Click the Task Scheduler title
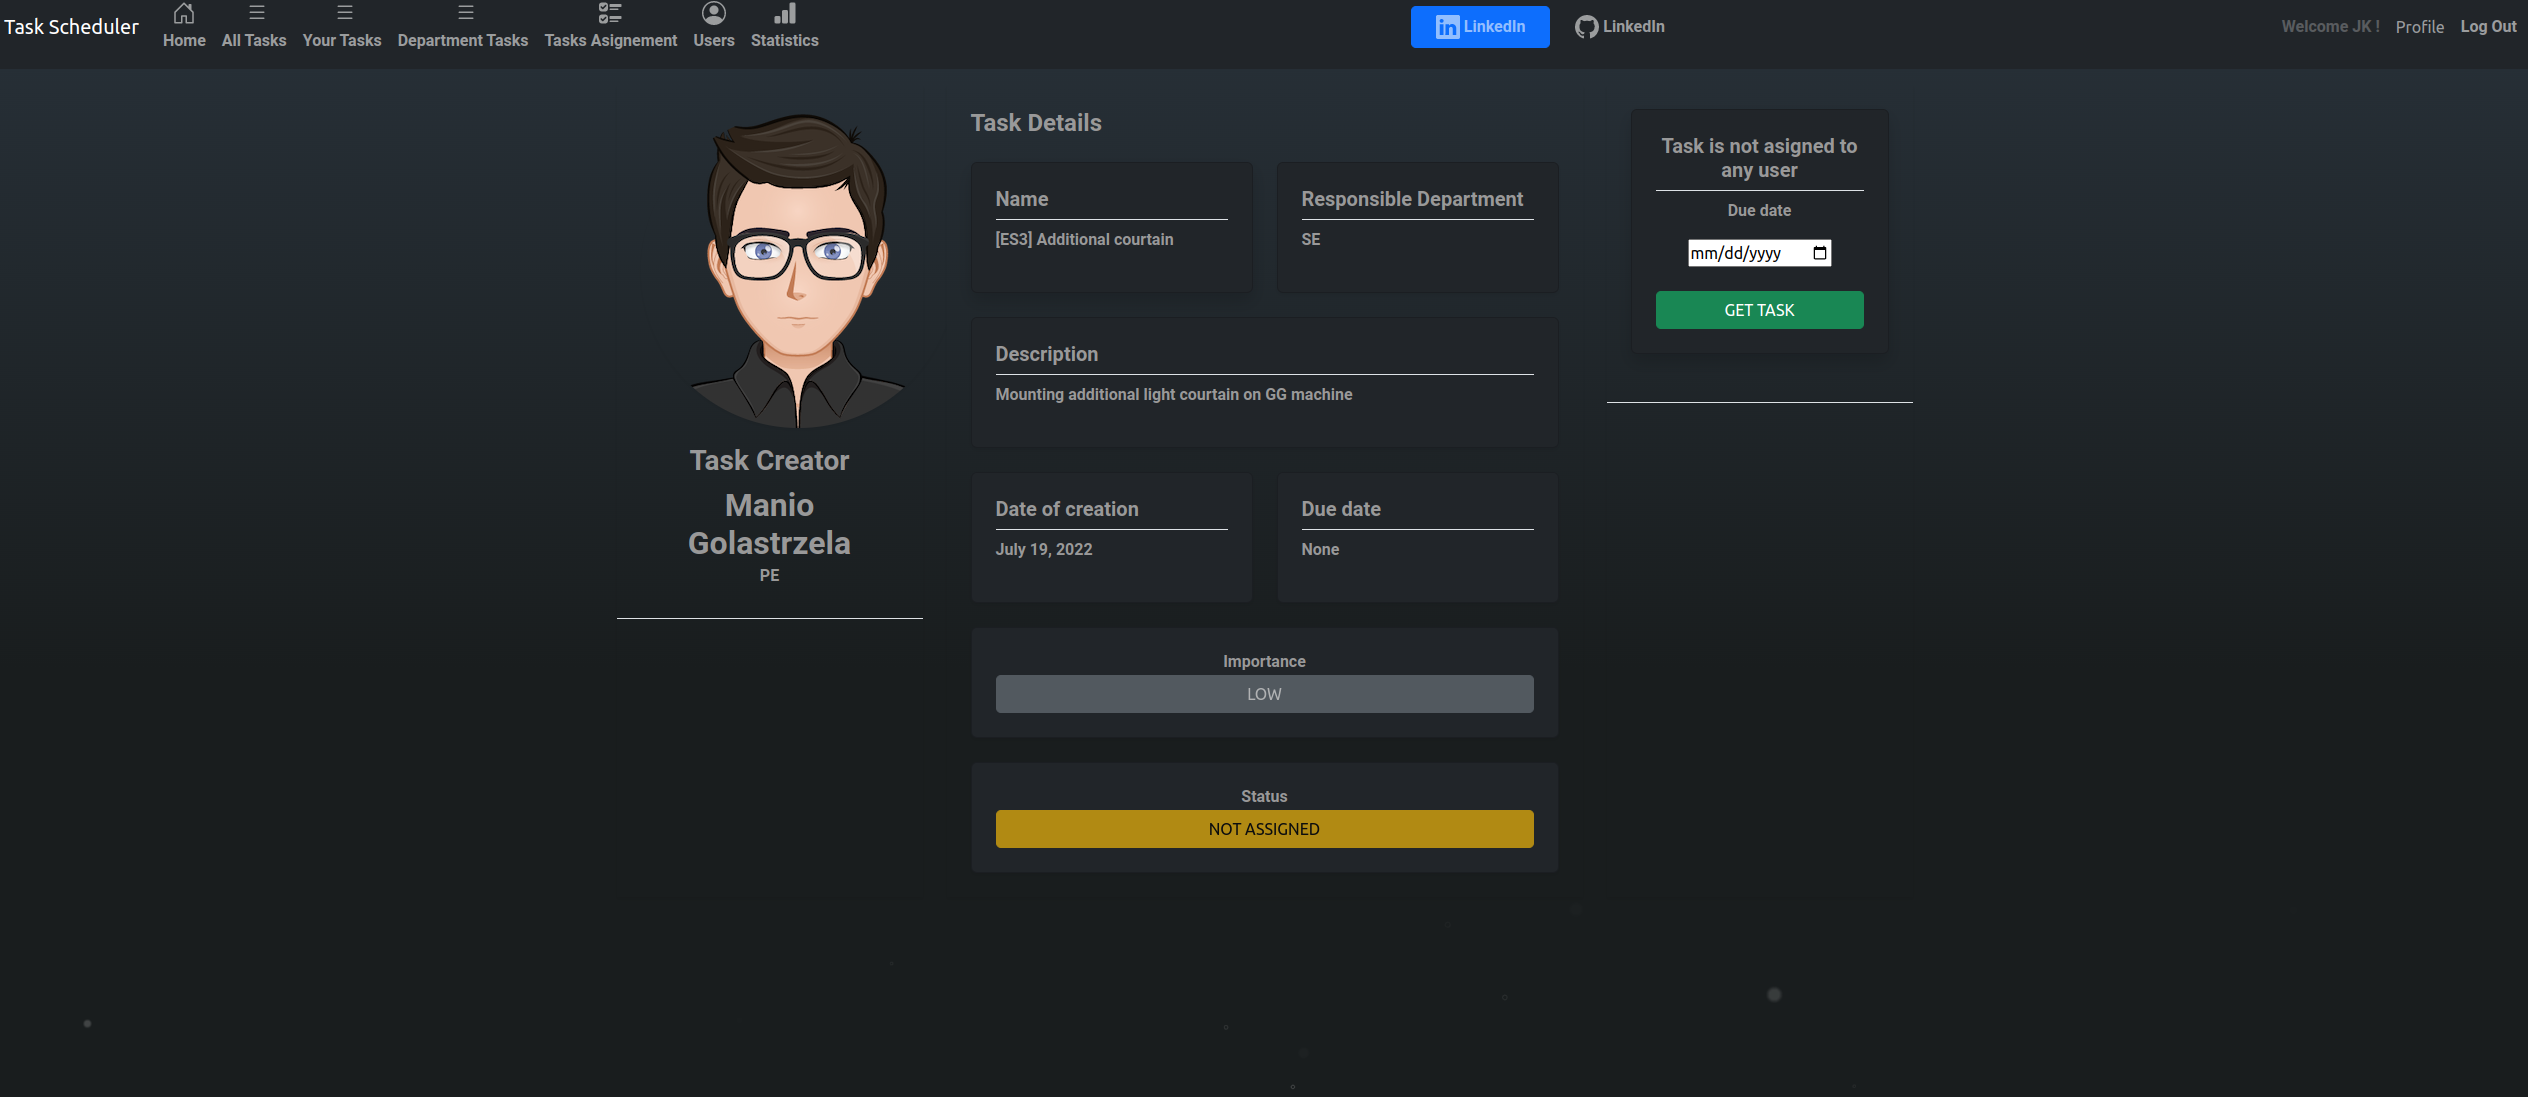The width and height of the screenshot is (2528, 1097). [x=71, y=26]
